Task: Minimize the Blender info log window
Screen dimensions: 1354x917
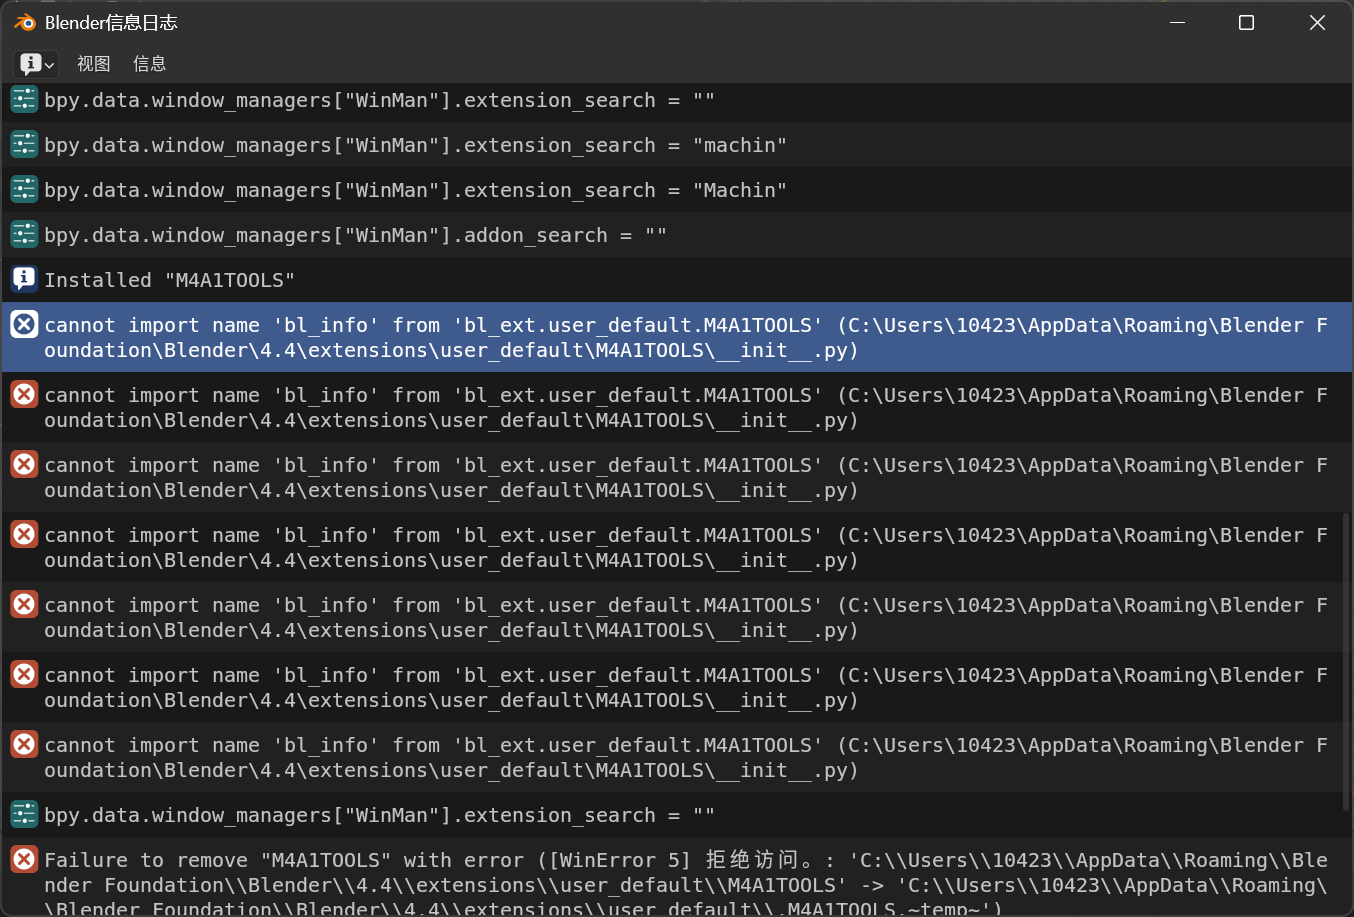Action: (x=1178, y=22)
